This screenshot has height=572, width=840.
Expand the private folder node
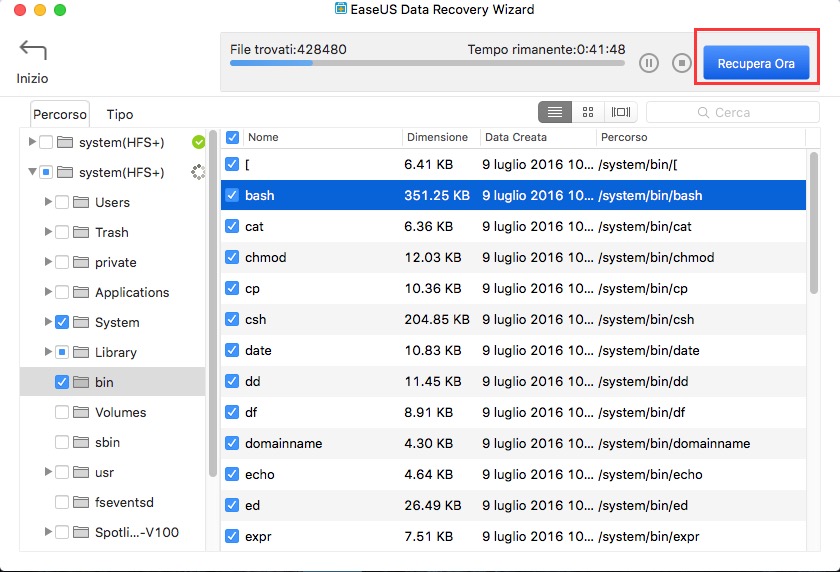(x=48, y=261)
